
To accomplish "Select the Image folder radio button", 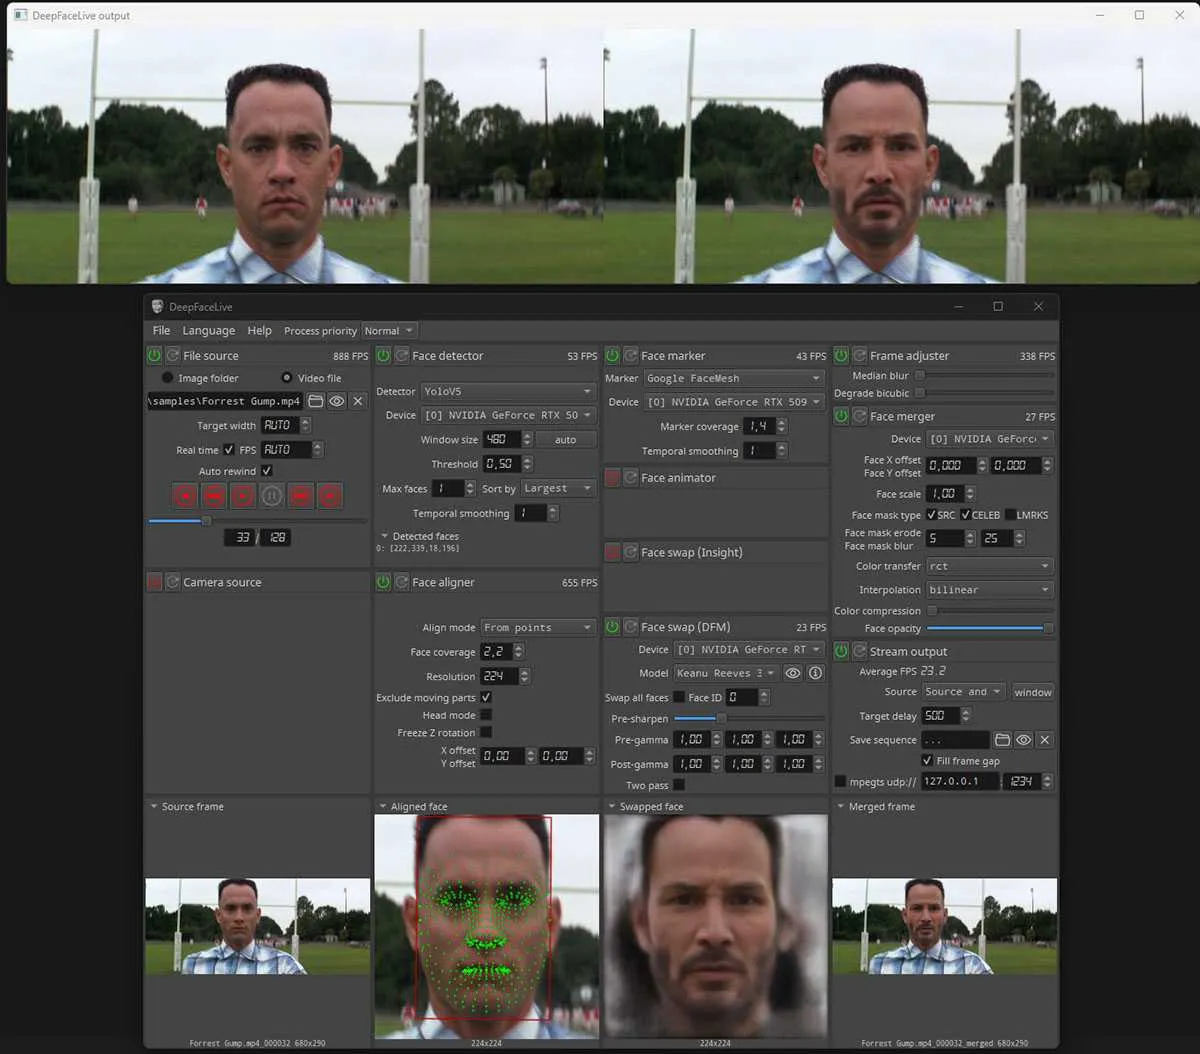I will [168, 378].
